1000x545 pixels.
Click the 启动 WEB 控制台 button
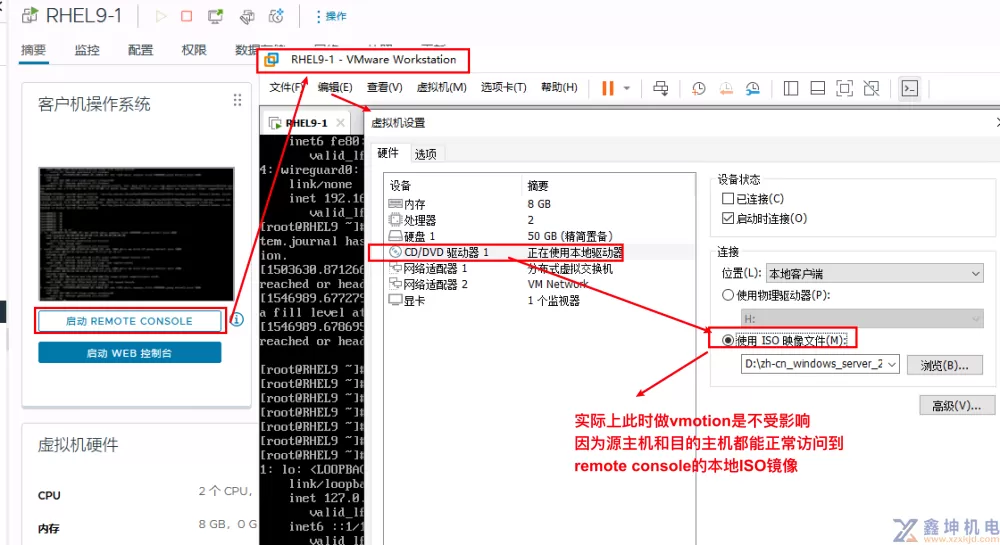pos(129,352)
